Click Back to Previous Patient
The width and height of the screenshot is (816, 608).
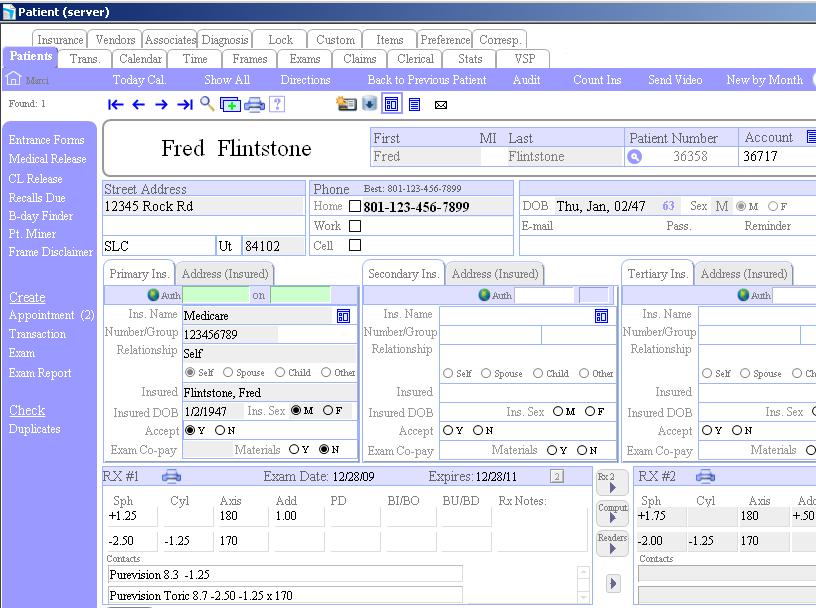coord(427,80)
